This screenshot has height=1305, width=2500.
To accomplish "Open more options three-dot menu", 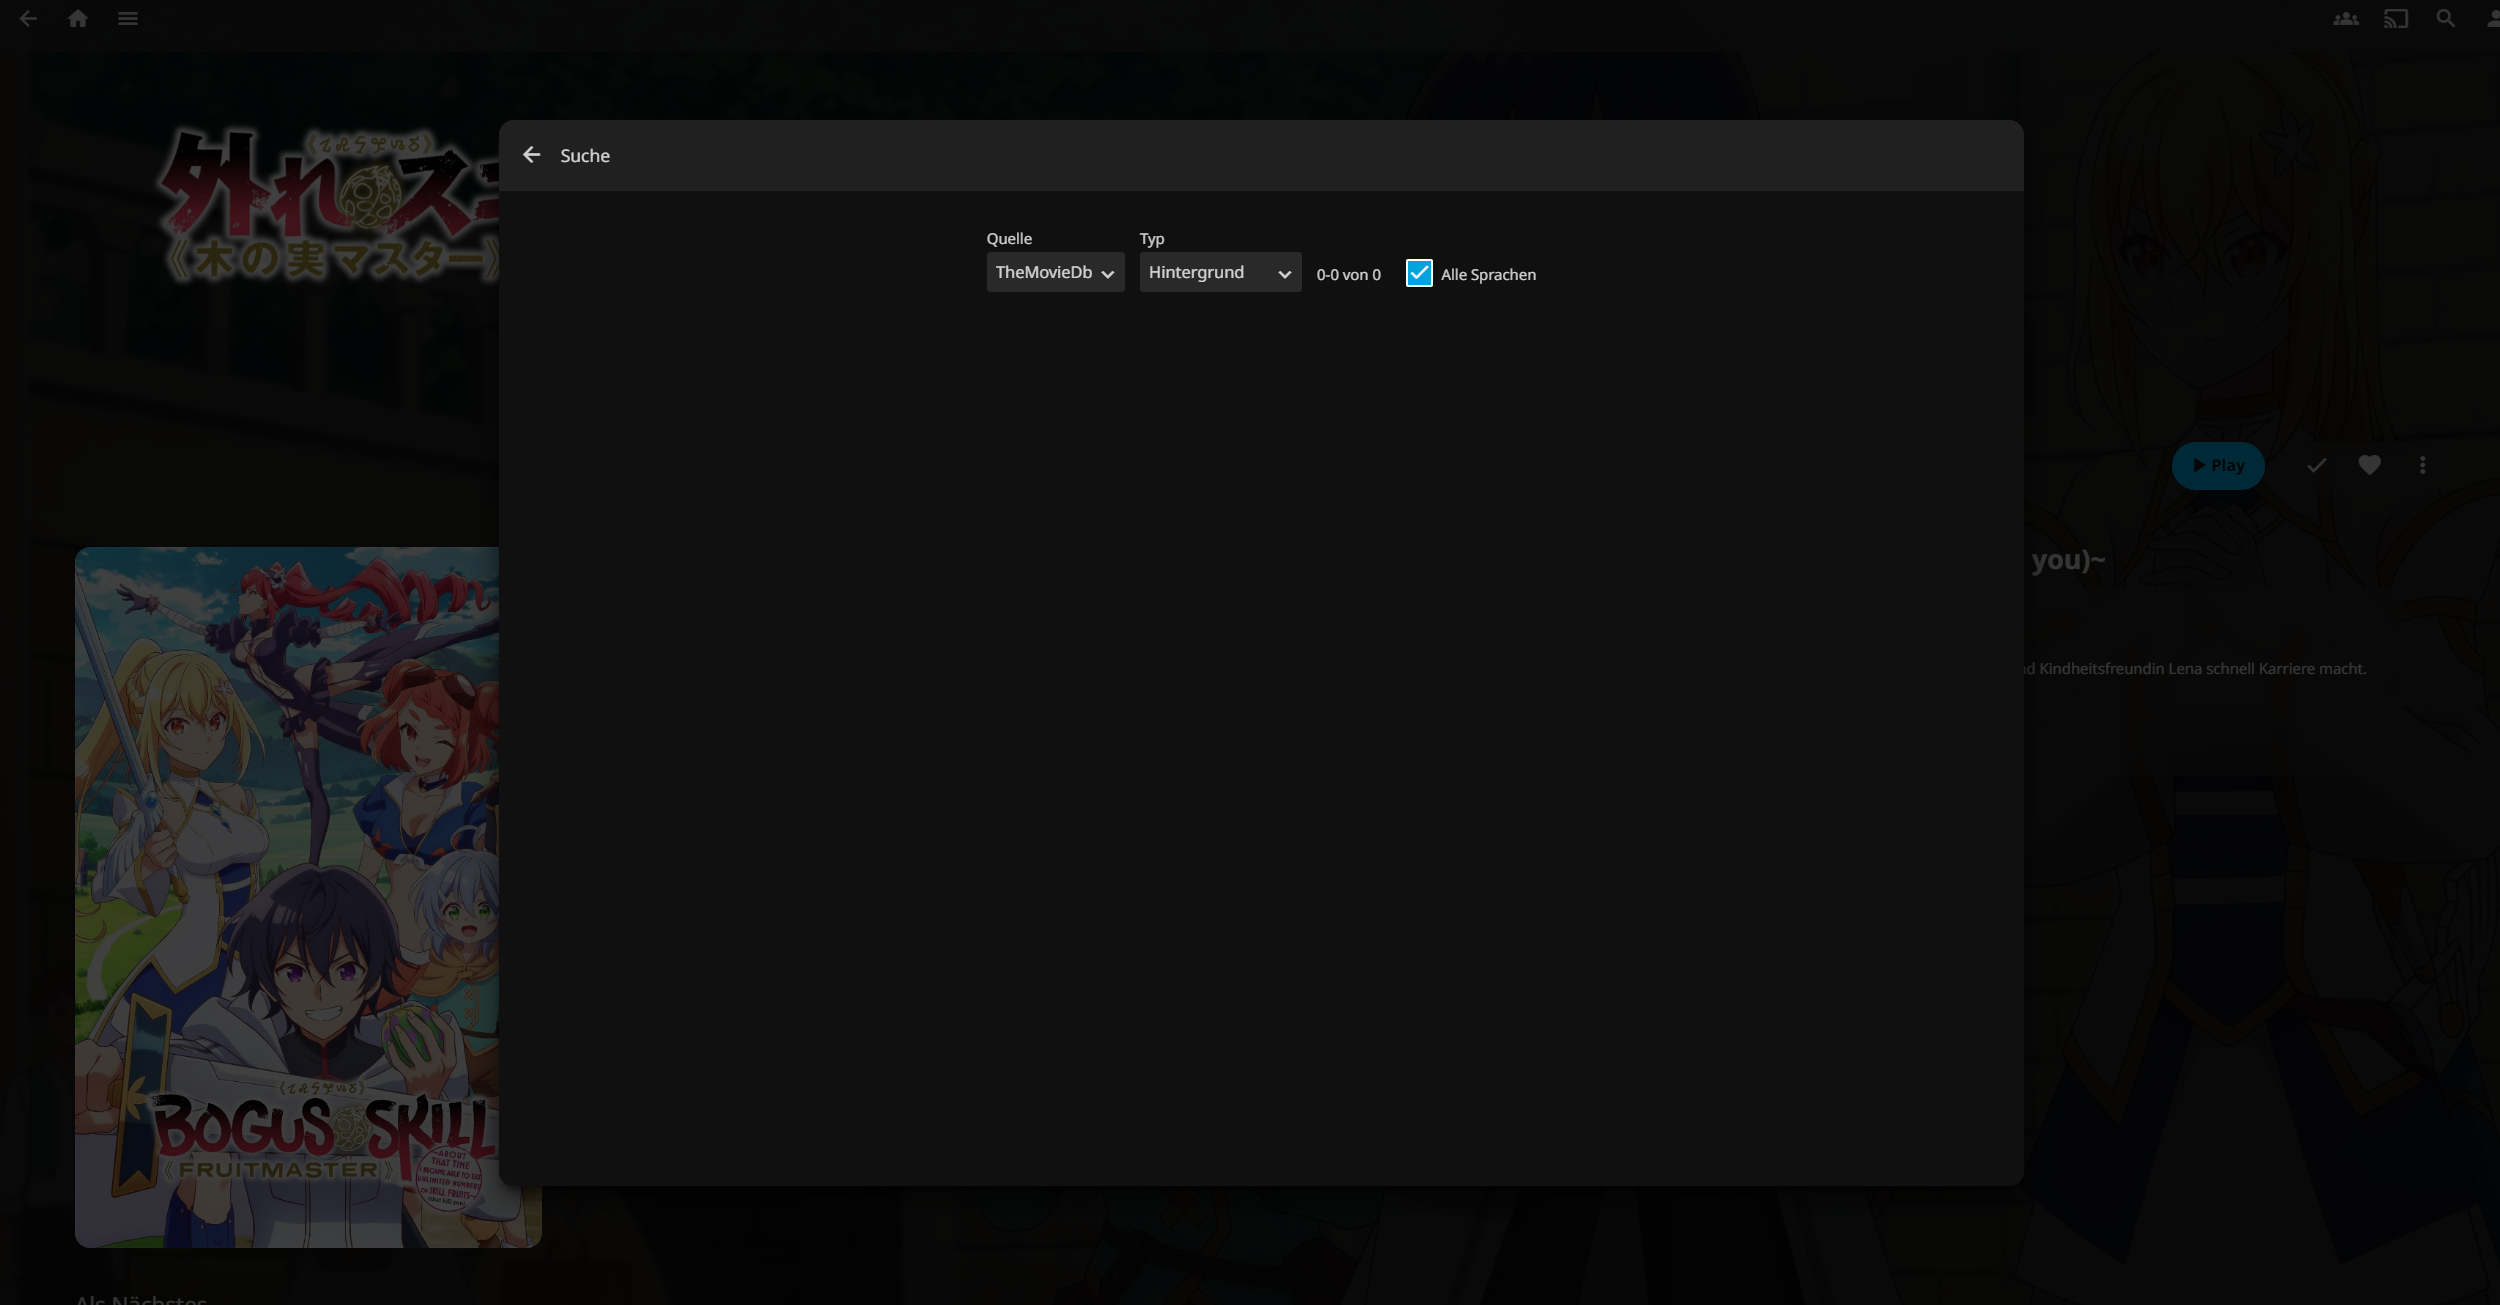I will point(2422,465).
